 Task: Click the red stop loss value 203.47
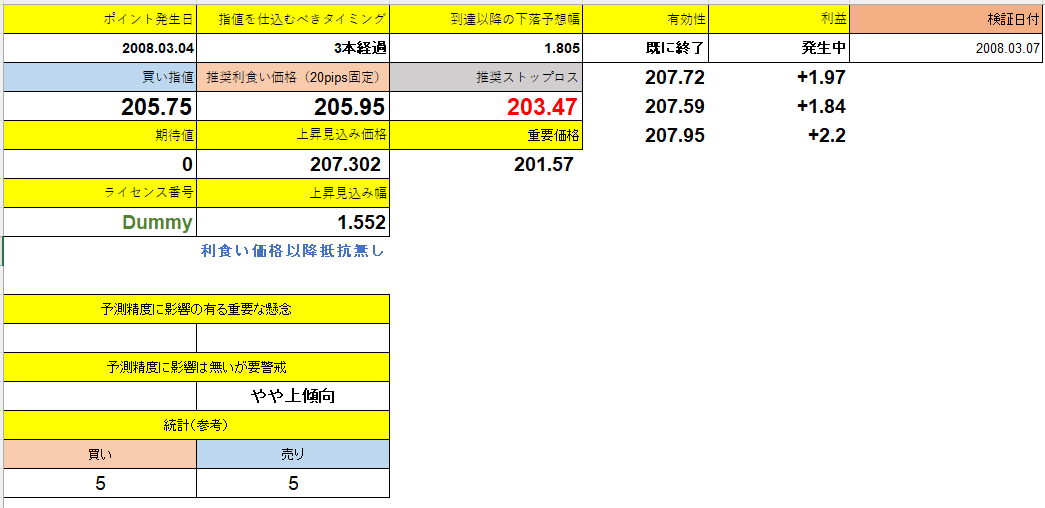486,106
